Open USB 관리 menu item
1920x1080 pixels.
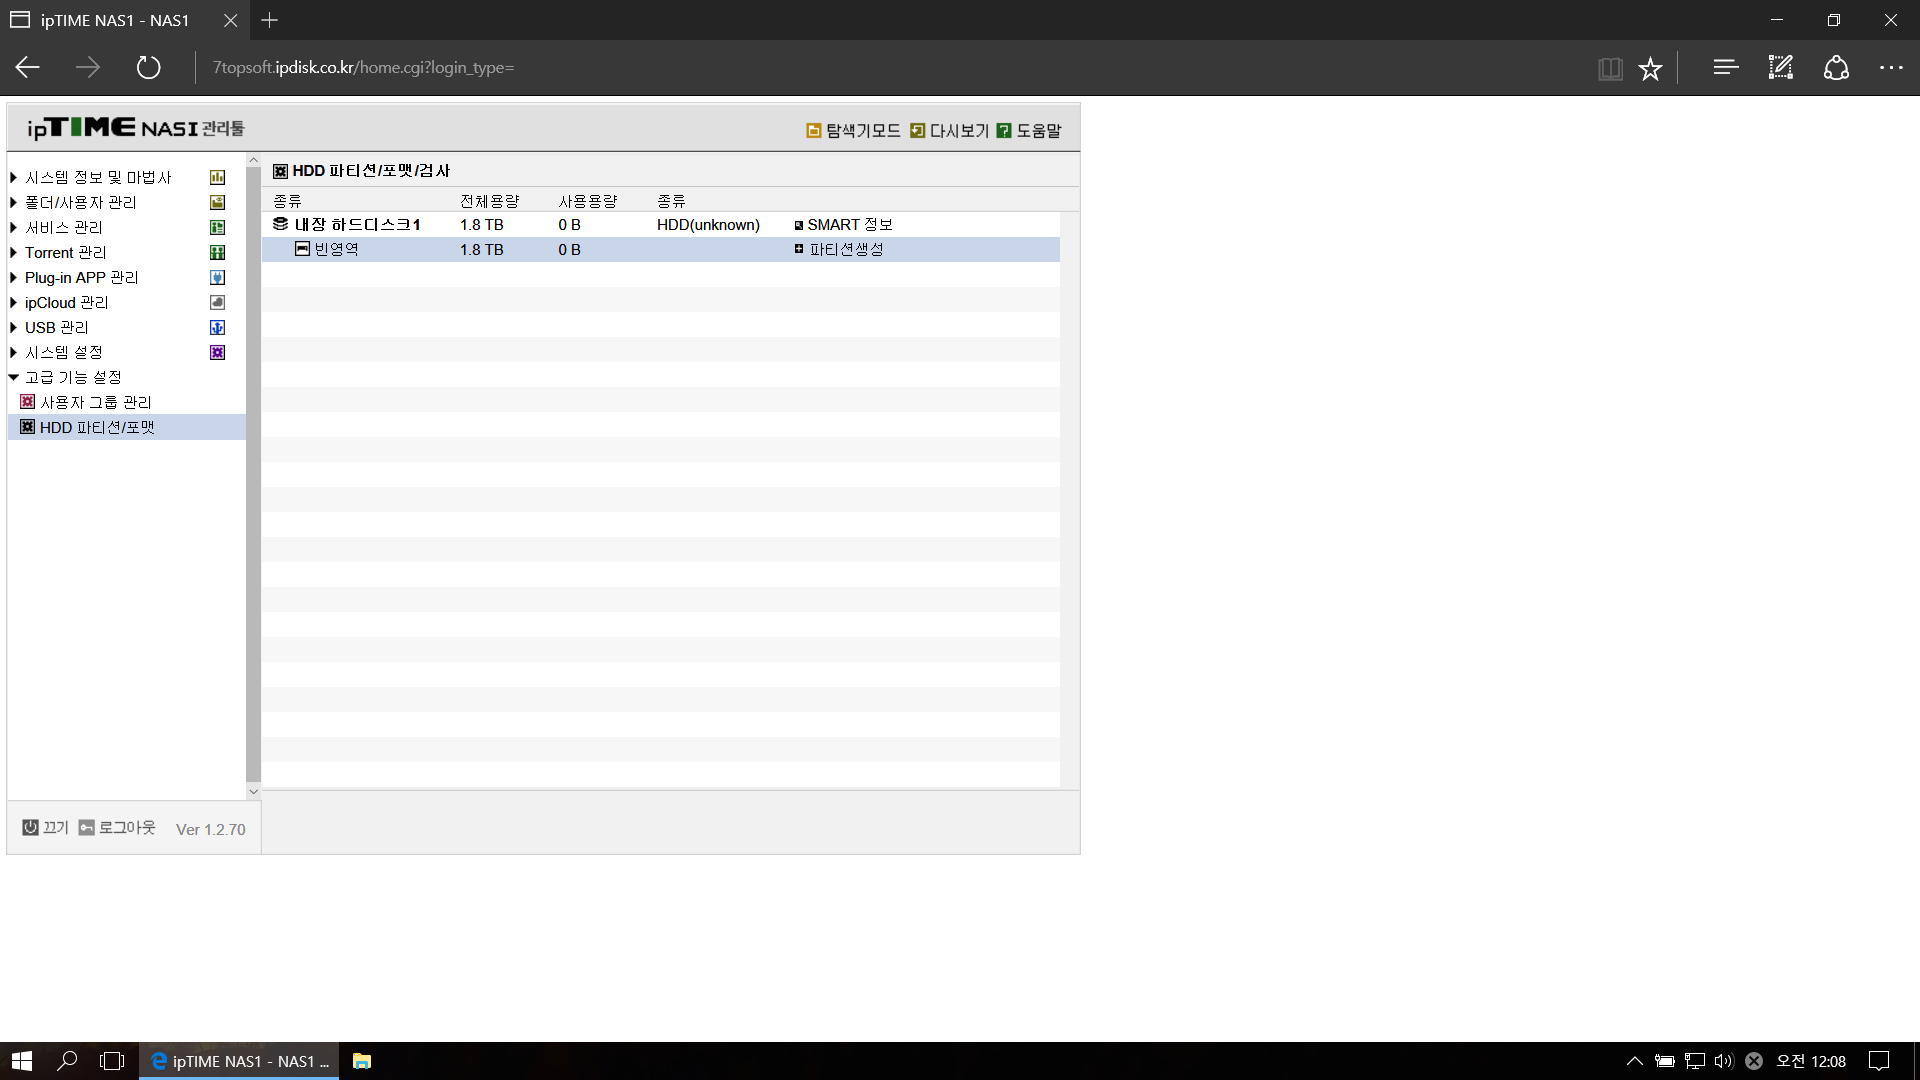pos(57,328)
